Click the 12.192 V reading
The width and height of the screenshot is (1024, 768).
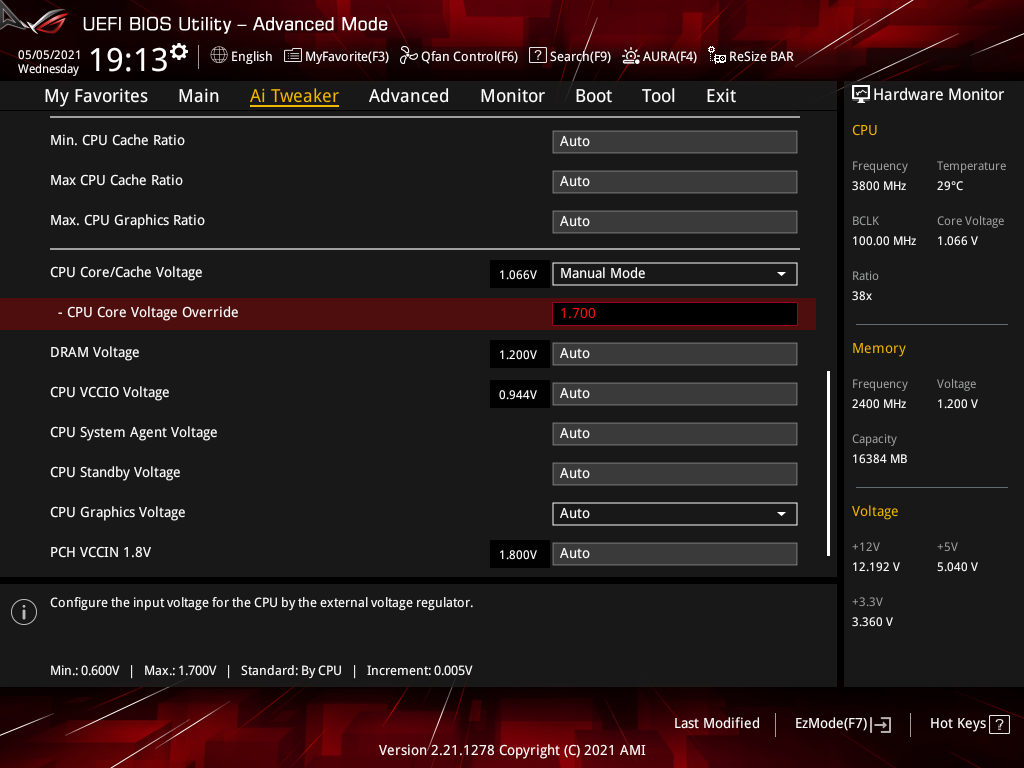tap(876, 566)
